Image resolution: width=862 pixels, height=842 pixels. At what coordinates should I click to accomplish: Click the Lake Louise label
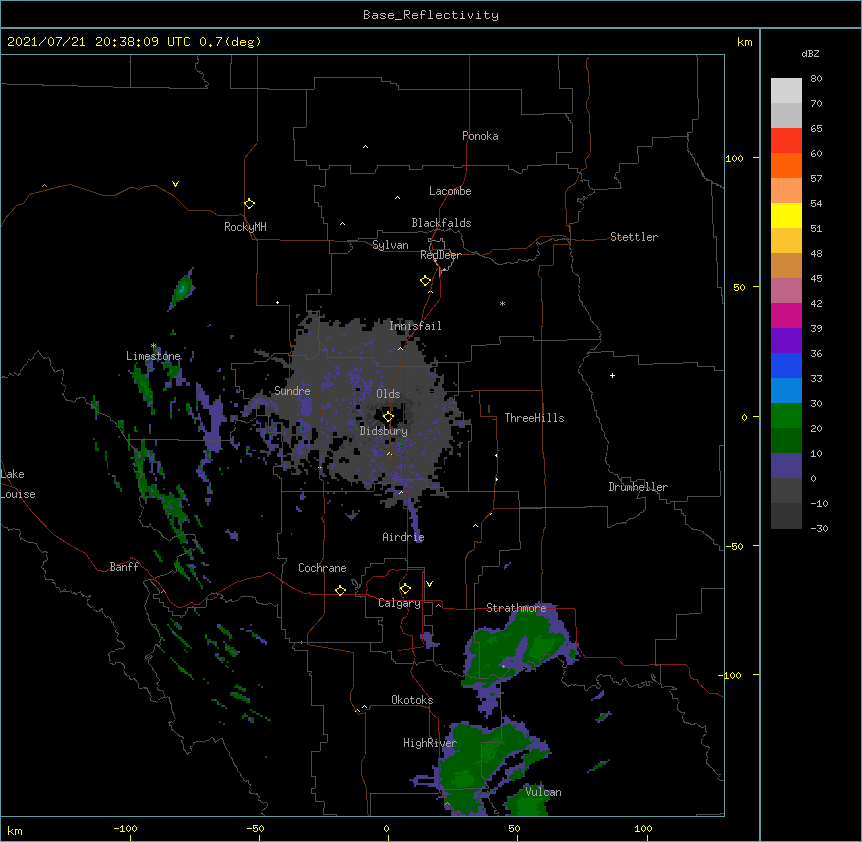point(18,484)
